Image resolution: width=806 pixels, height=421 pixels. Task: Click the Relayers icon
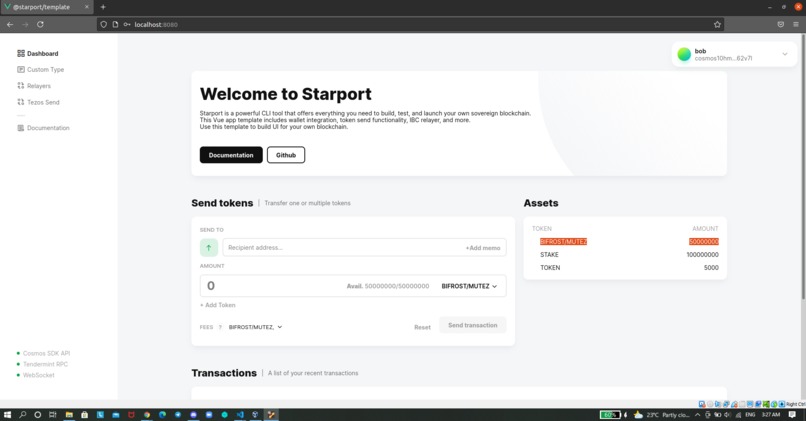[21, 86]
